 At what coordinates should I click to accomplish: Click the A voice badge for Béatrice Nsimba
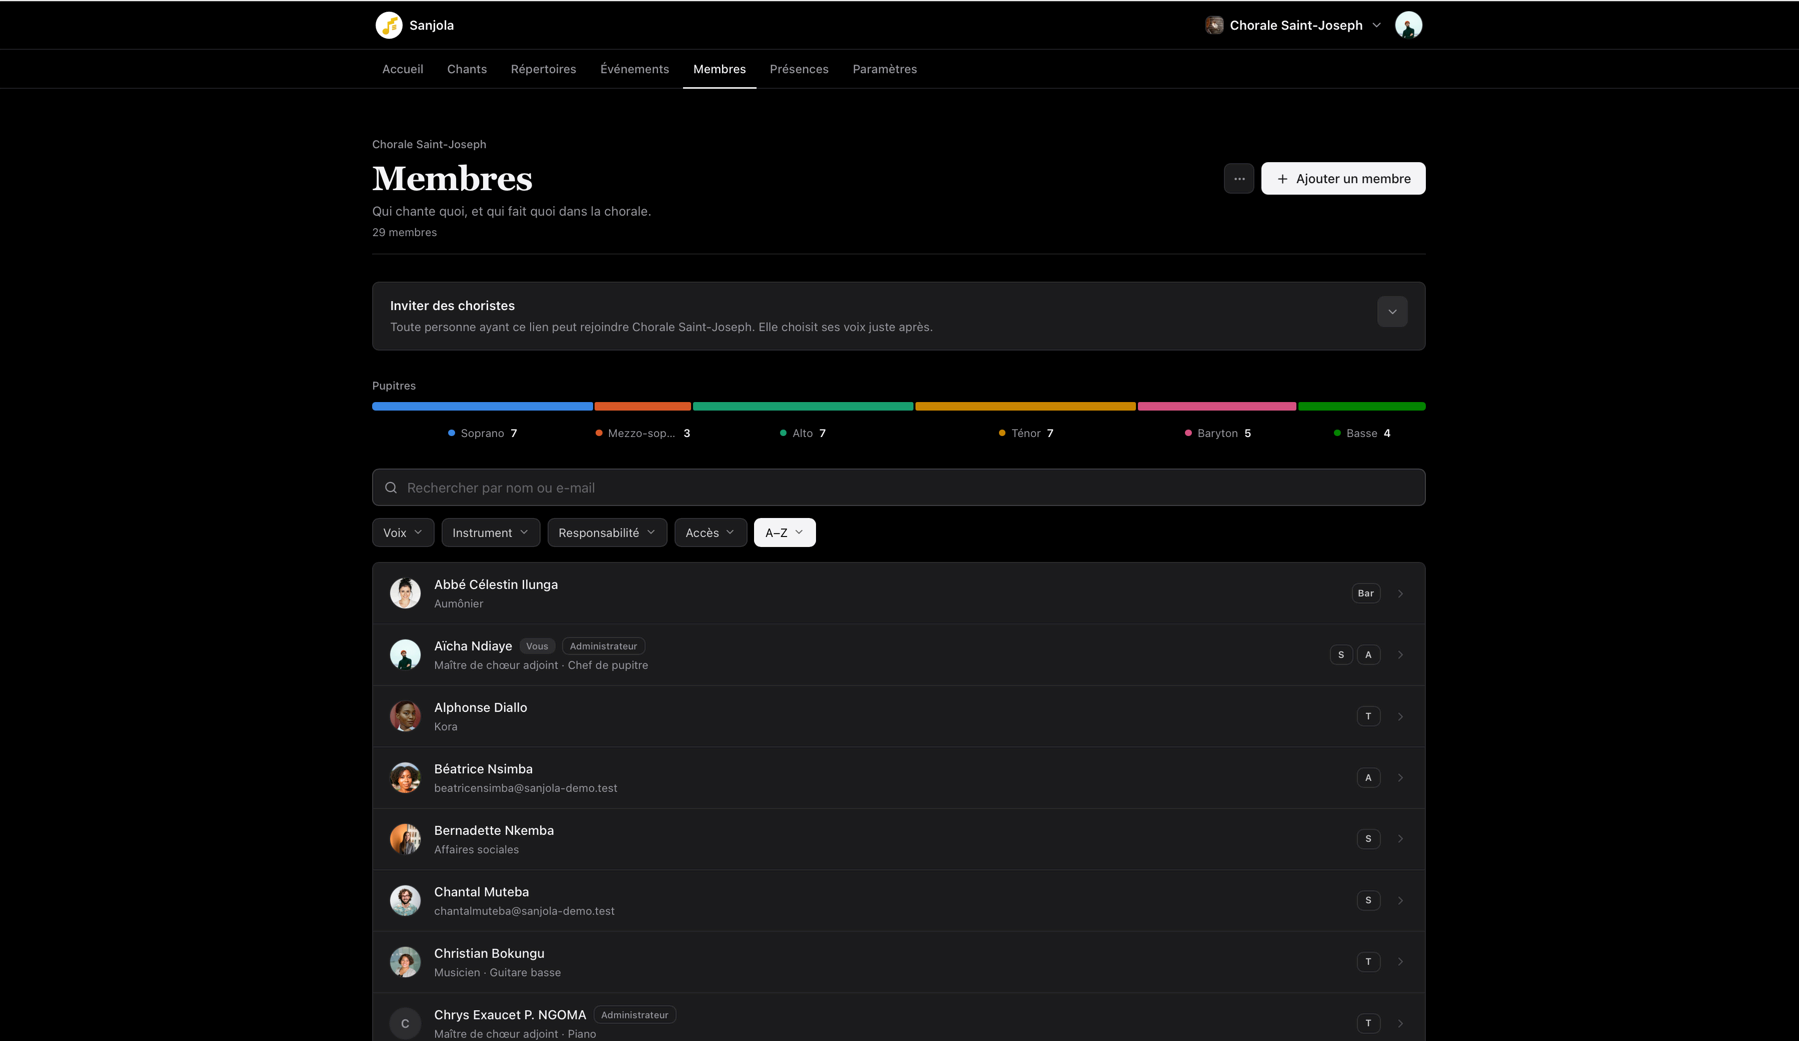click(x=1368, y=778)
